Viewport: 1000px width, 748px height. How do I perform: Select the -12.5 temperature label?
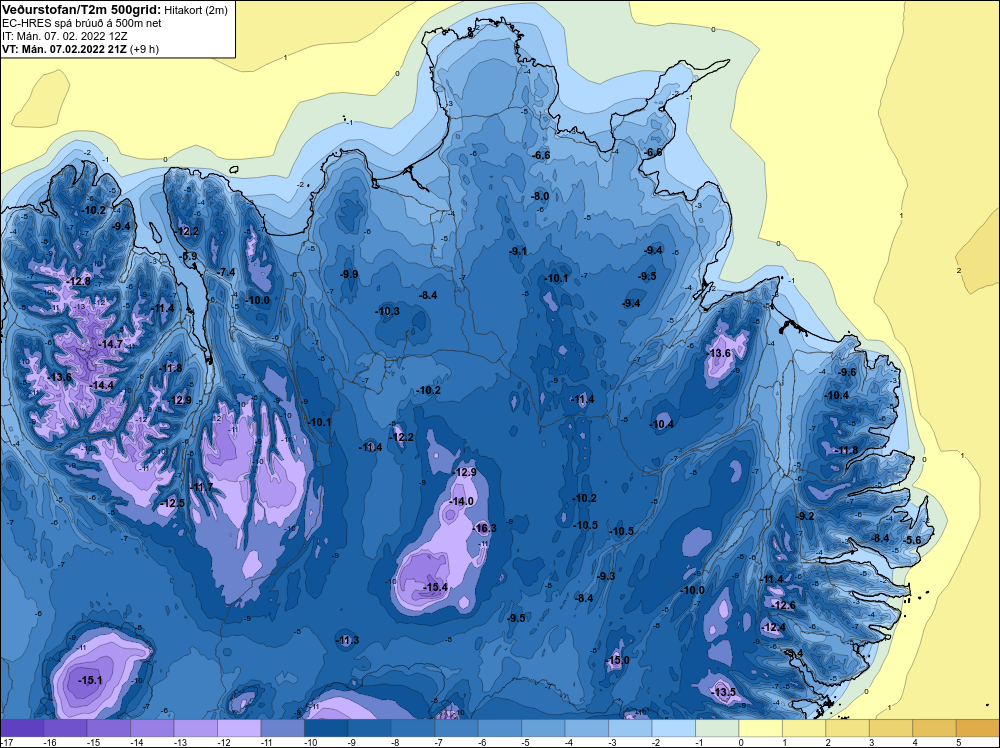click(173, 503)
